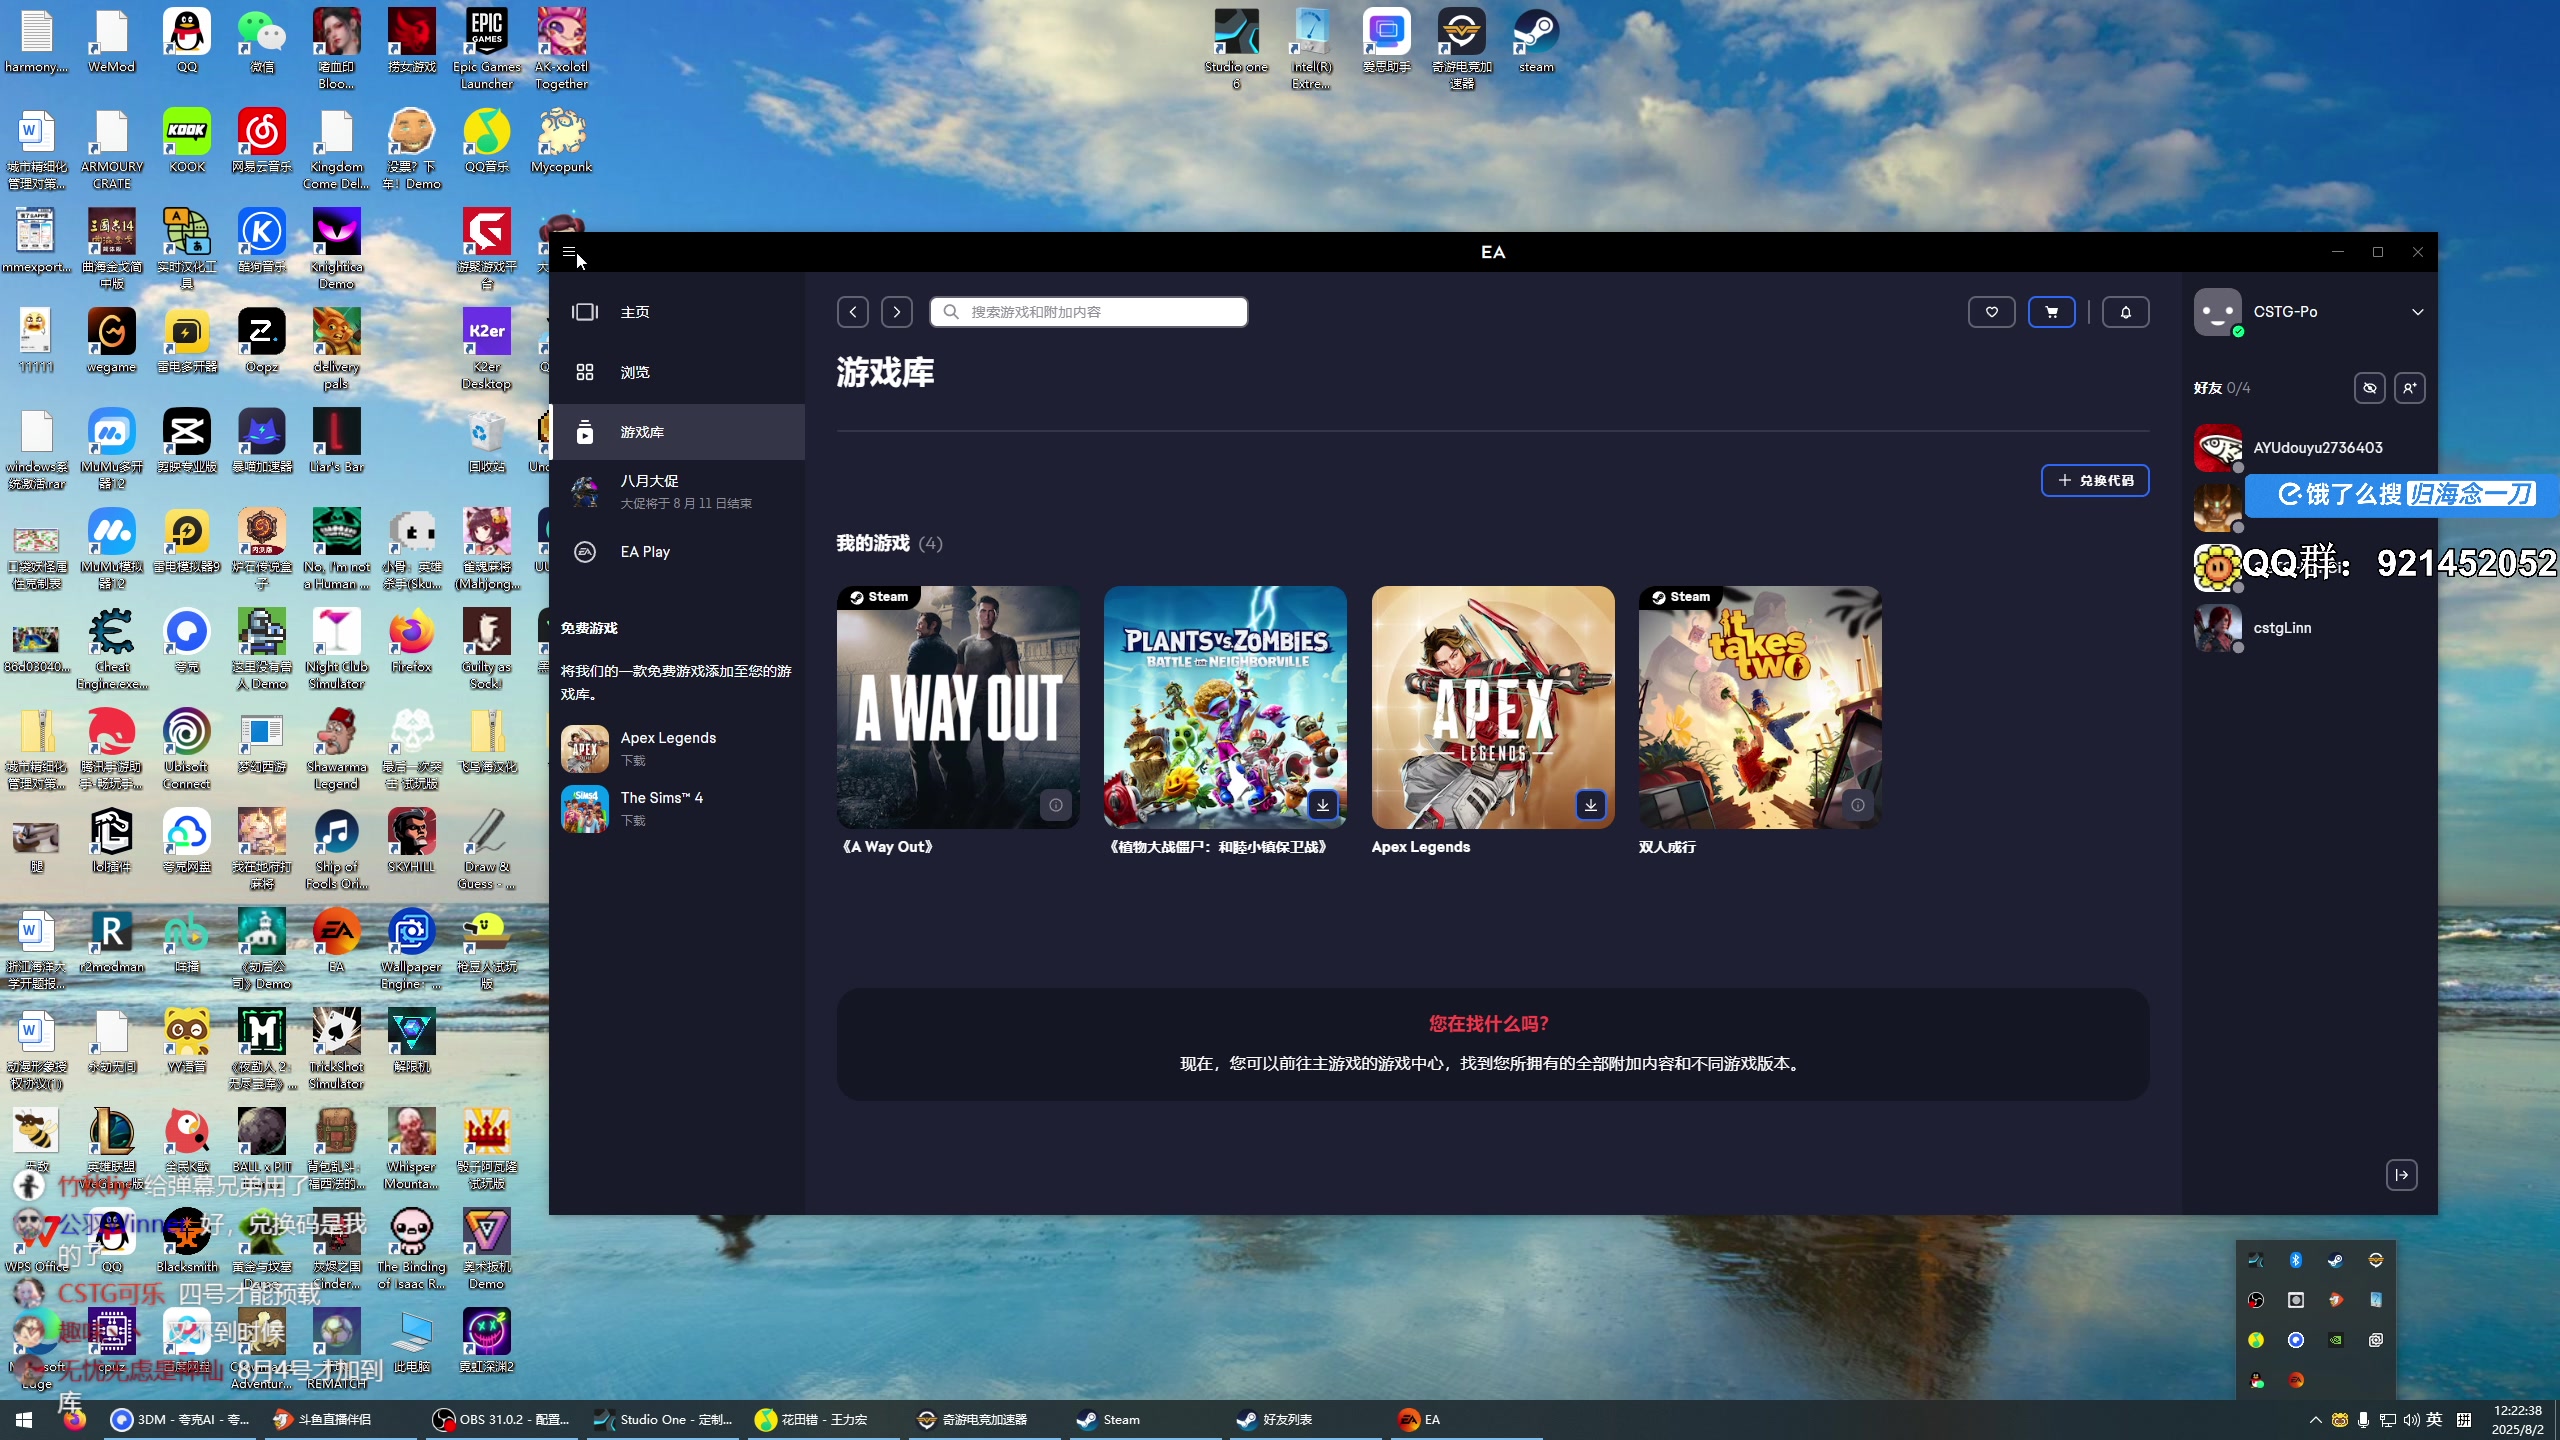This screenshot has height=1440, width=2560.
Task: Collapse the friends panel arrow button
Action: pos(2402,1175)
